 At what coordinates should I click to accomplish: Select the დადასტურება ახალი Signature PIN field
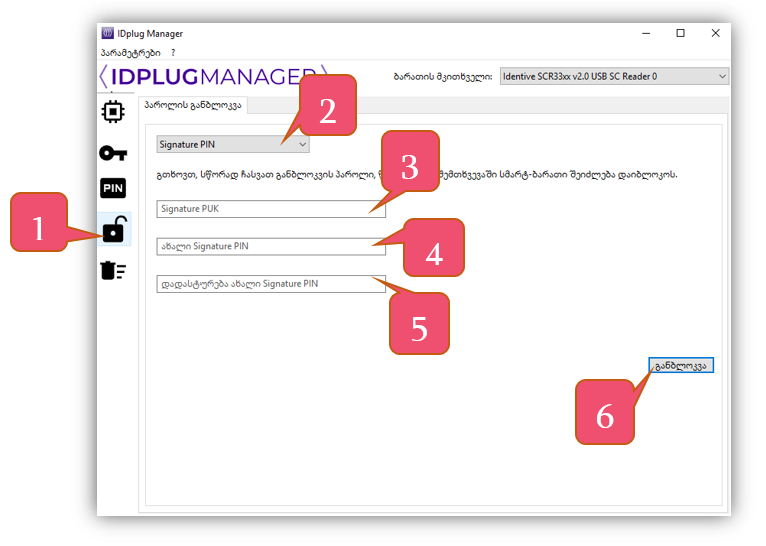(x=264, y=284)
